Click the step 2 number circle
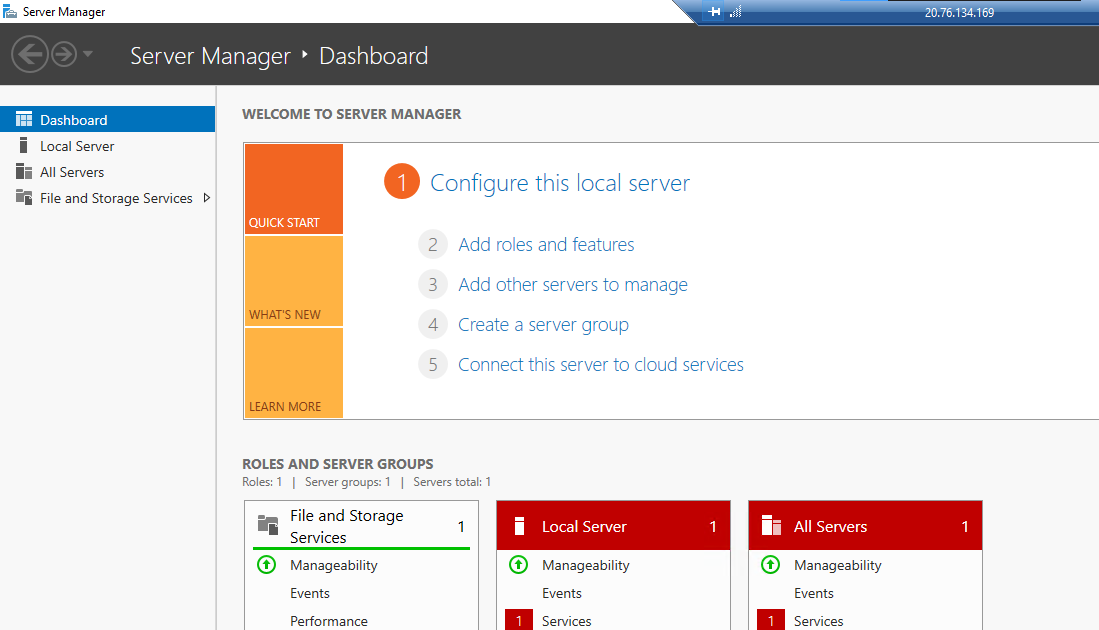Screen dimensions: 1099x630 432,244
